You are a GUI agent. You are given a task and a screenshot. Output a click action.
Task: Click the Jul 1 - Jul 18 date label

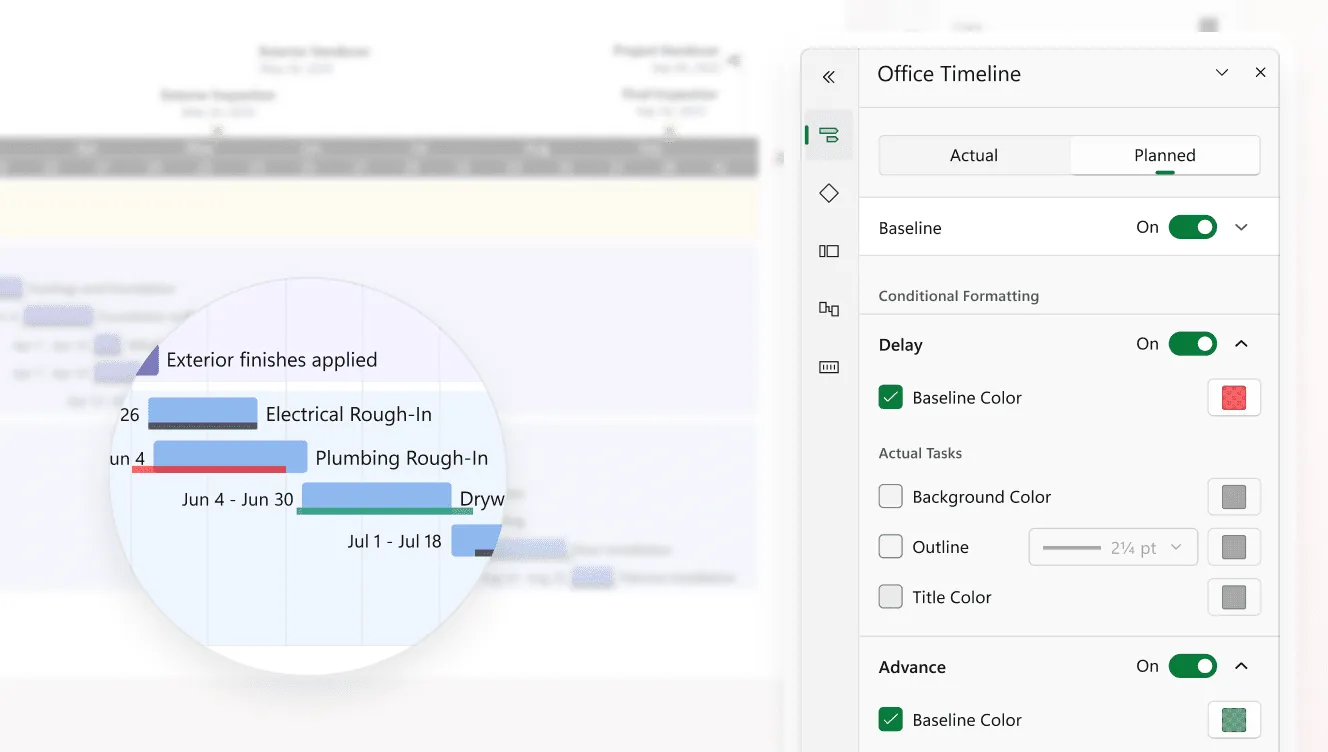coord(394,541)
